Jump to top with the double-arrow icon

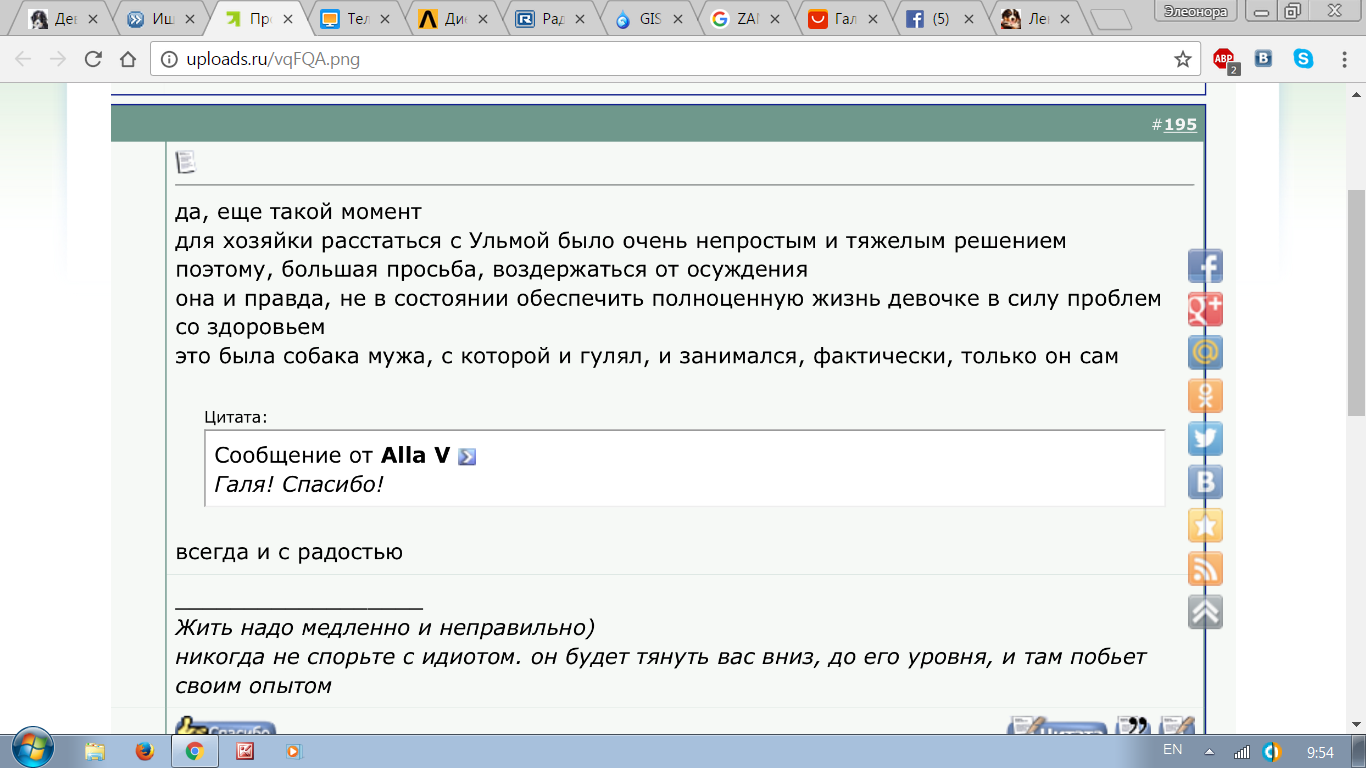tap(1205, 611)
